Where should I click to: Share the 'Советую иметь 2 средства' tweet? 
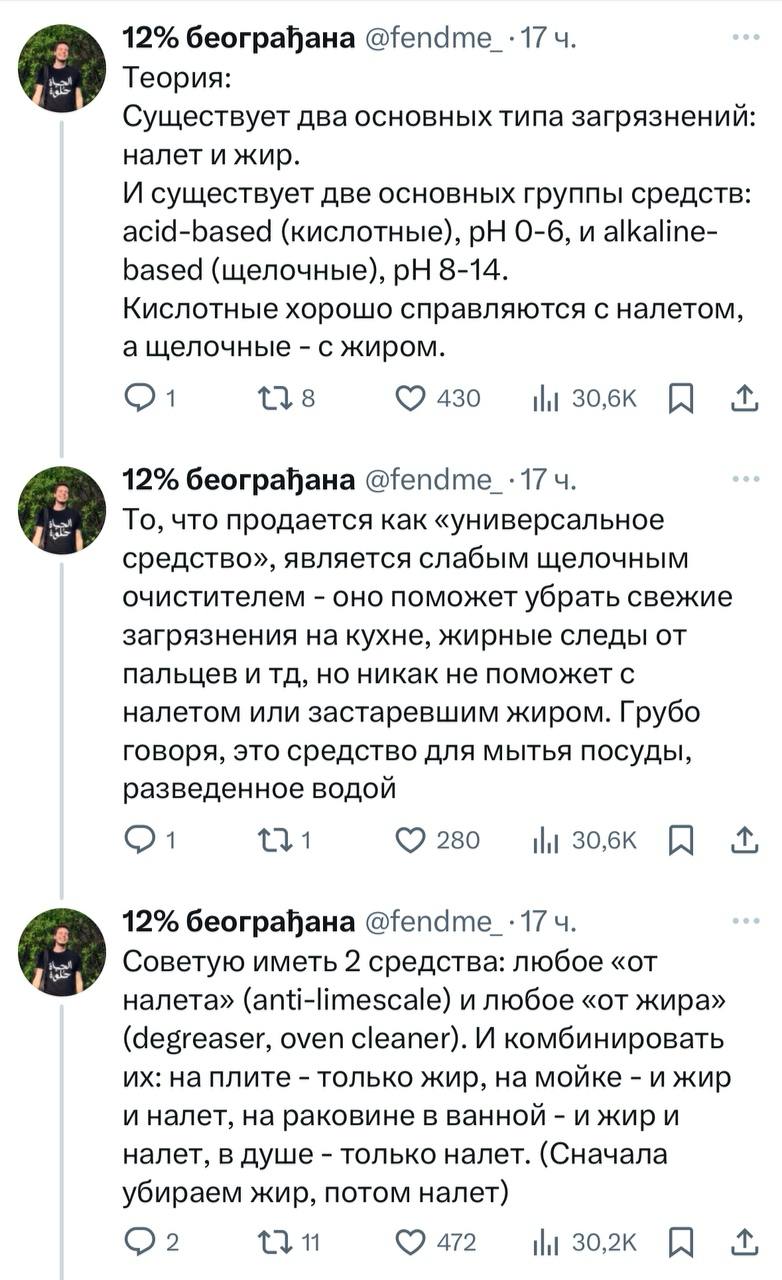point(744,1242)
